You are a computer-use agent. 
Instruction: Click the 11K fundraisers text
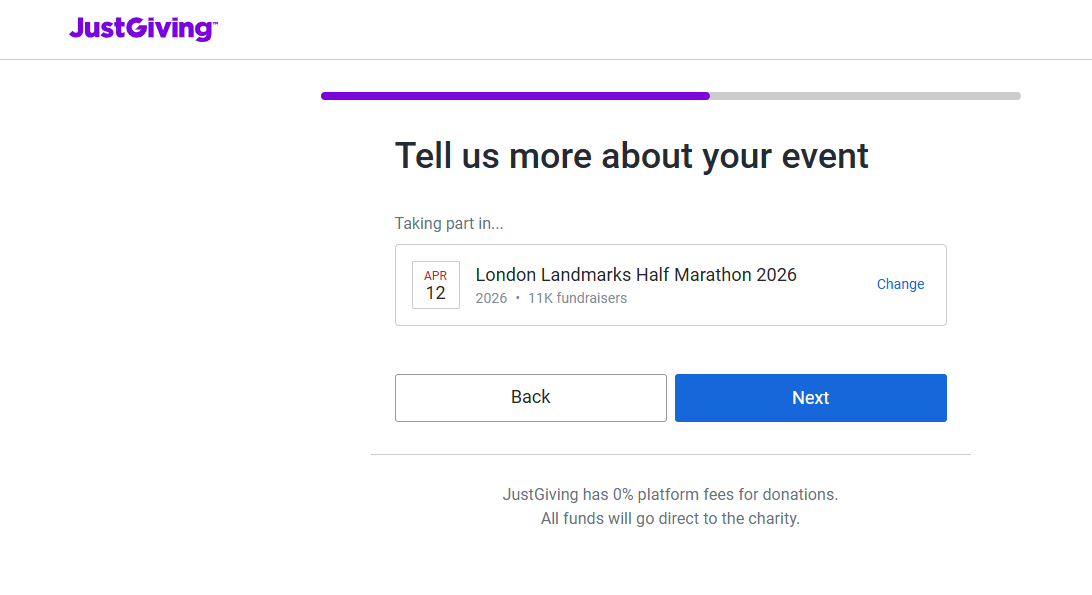pos(577,298)
